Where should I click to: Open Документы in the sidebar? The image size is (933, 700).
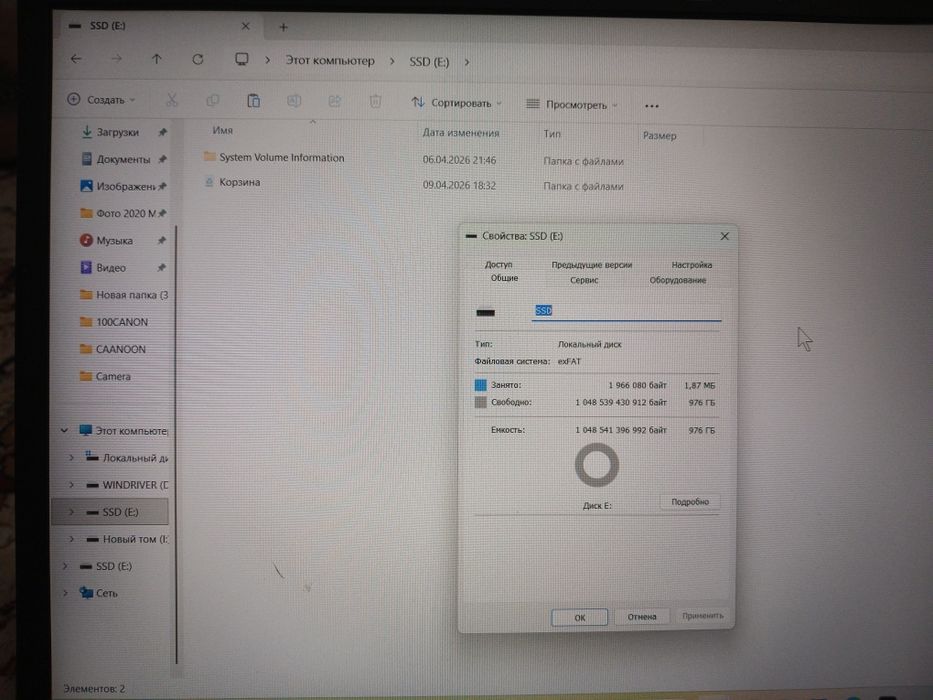coord(123,159)
